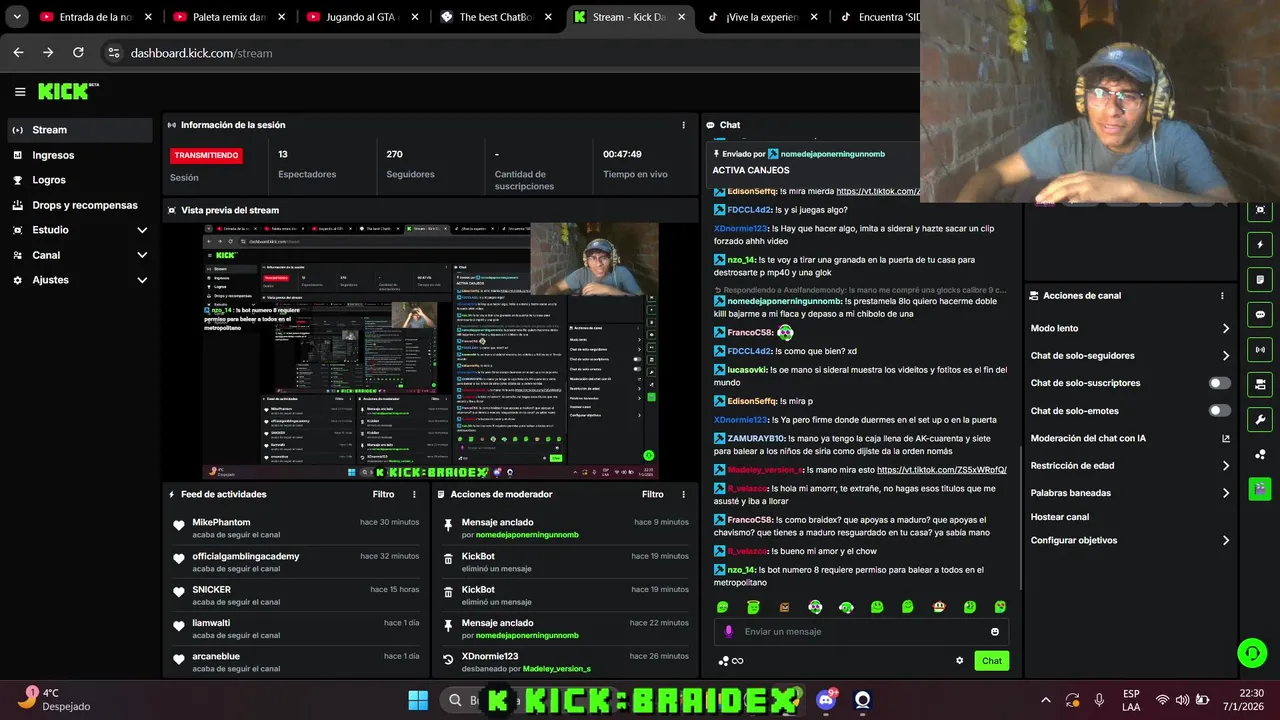Image resolution: width=1280 pixels, height=720 pixels.
Task: Expand the Canal sidebar section
Action: (x=78, y=255)
